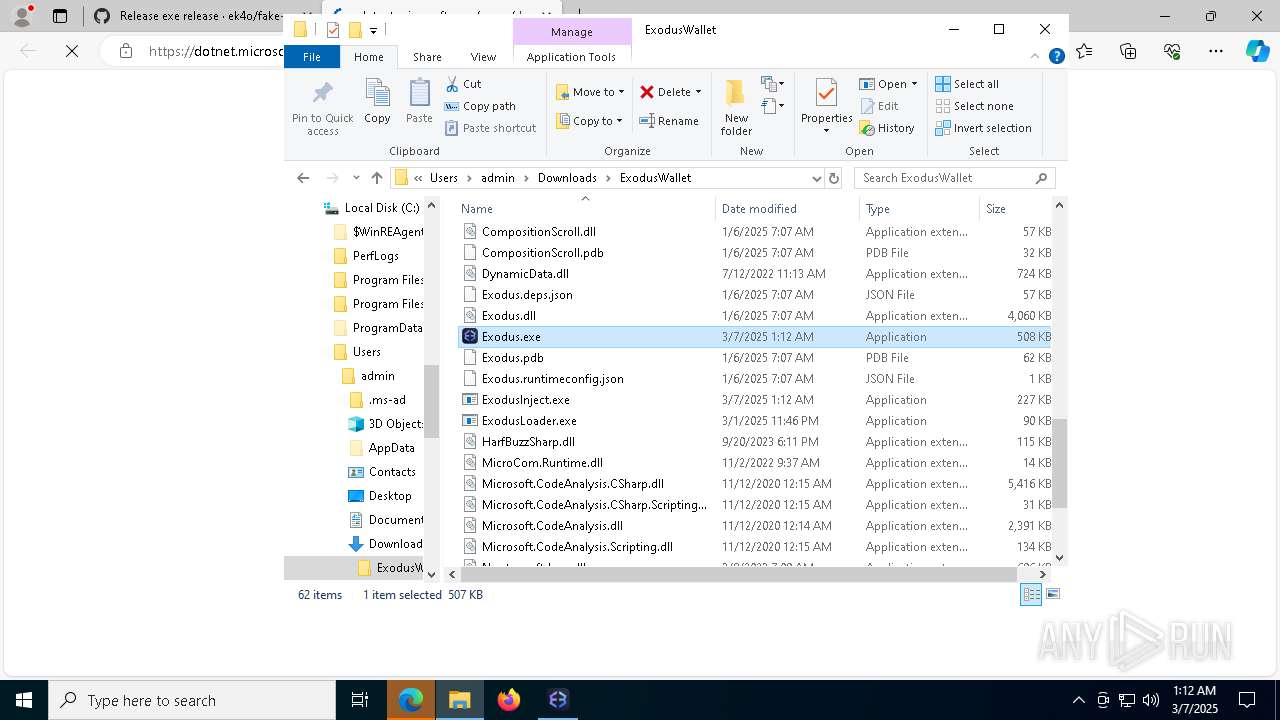
Task: Open Firefox from the taskbar
Action: (509, 700)
